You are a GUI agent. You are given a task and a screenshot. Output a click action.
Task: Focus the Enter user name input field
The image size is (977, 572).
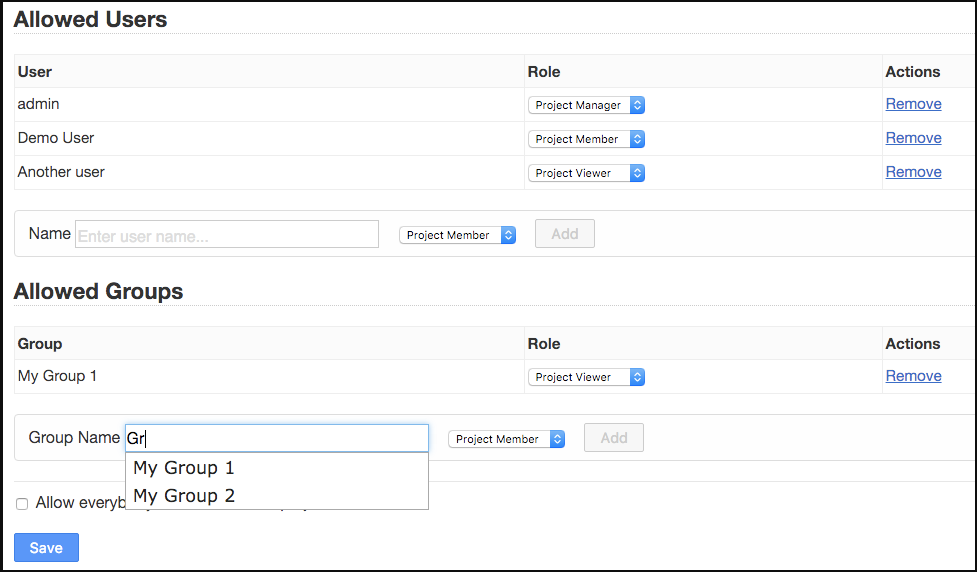pyautogui.click(x=227, y=235)
